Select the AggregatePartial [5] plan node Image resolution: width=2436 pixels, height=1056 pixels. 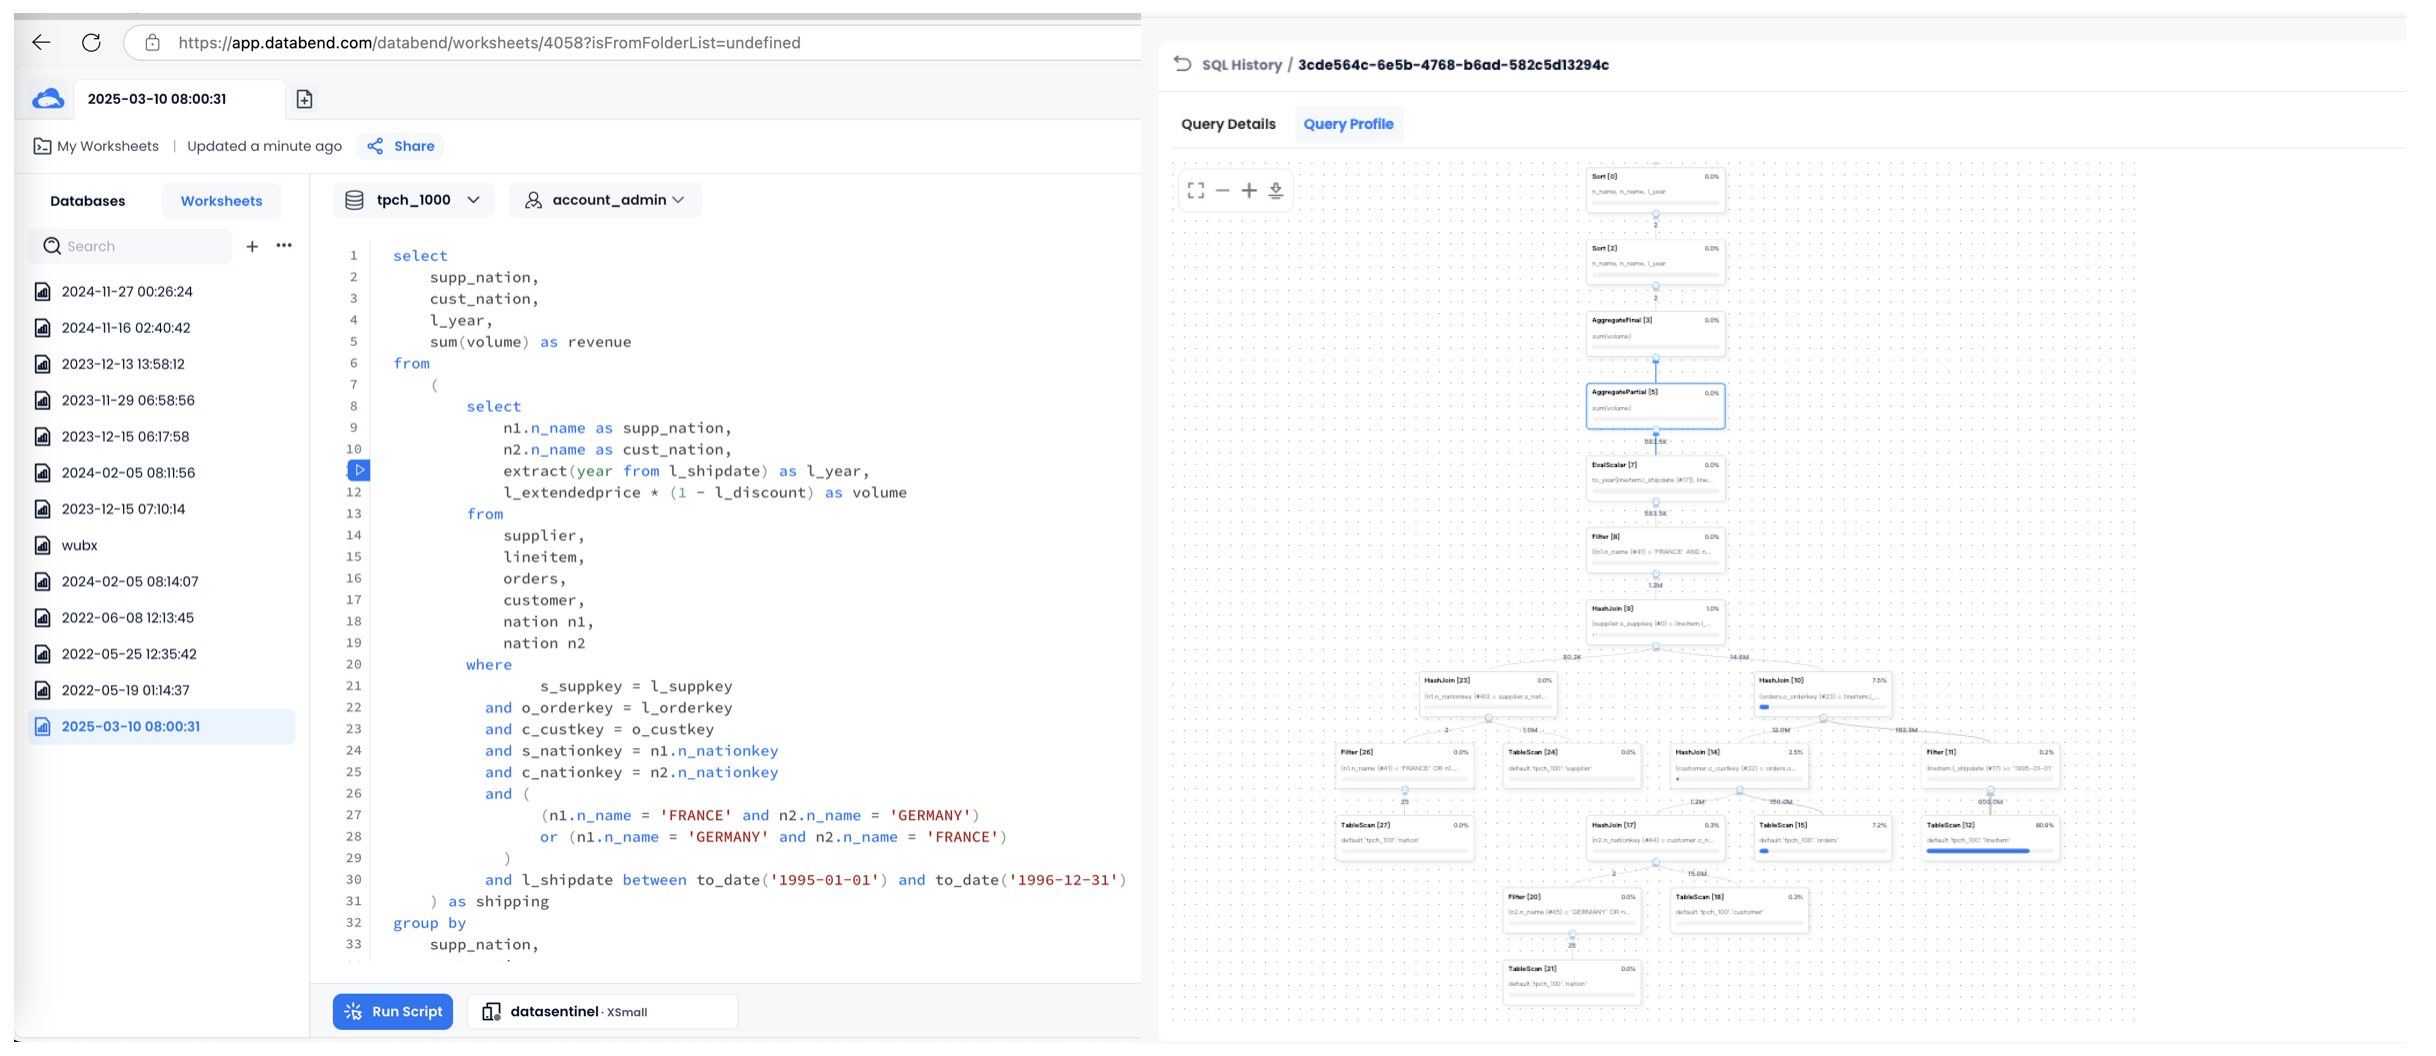(x=1655, y=406)
